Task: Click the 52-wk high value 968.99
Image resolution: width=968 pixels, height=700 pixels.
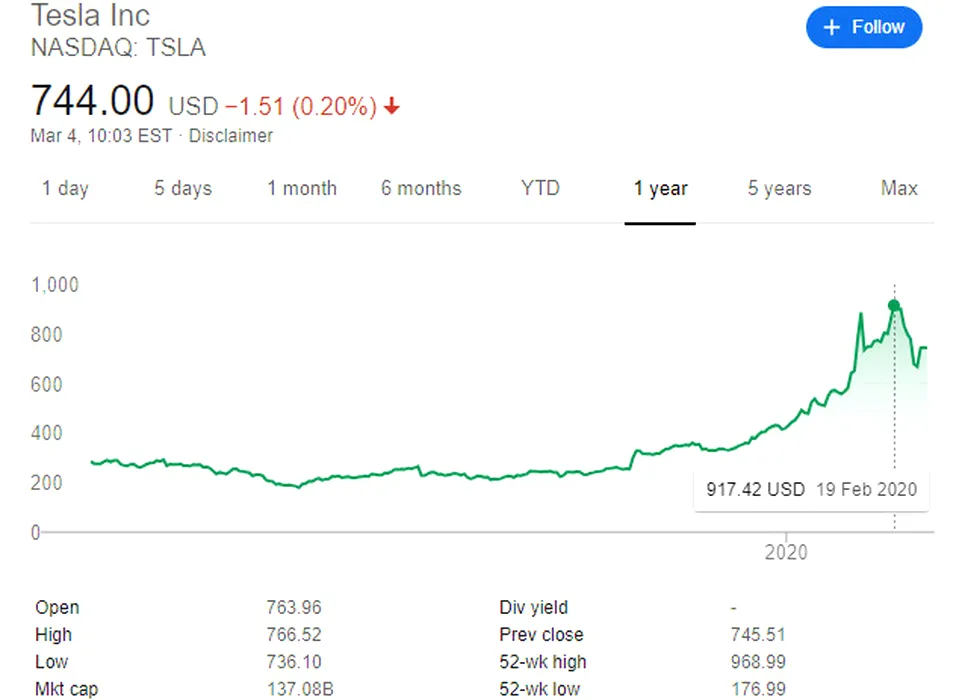Action: coord(758,662)
